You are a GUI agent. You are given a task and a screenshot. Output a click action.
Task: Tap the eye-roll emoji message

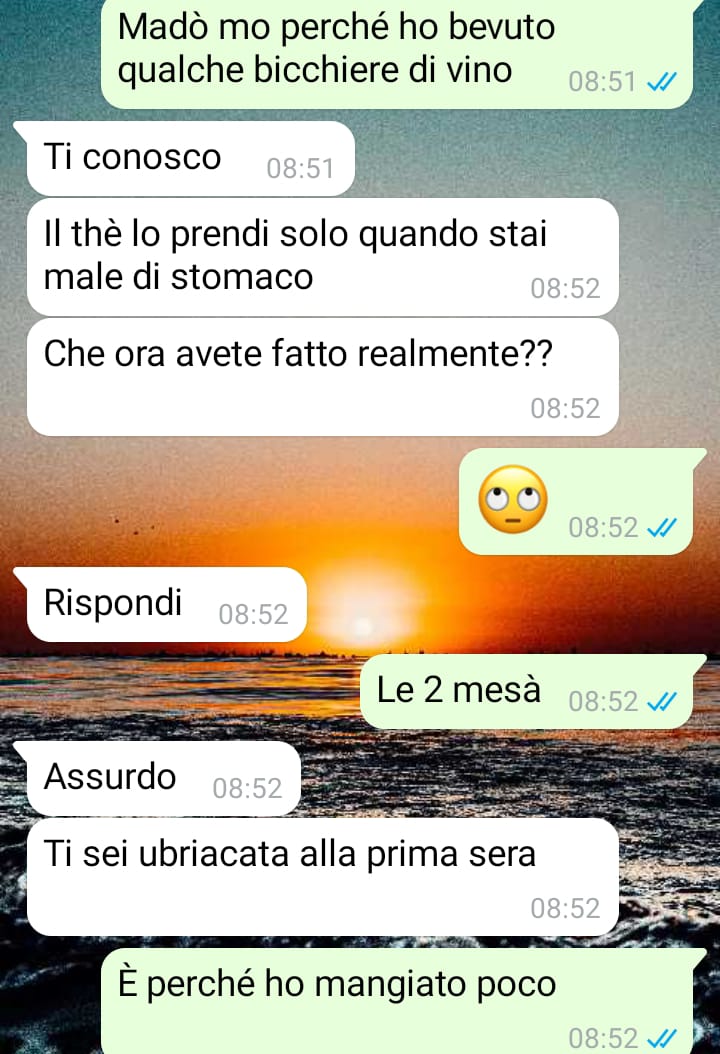tap(576, 501)
